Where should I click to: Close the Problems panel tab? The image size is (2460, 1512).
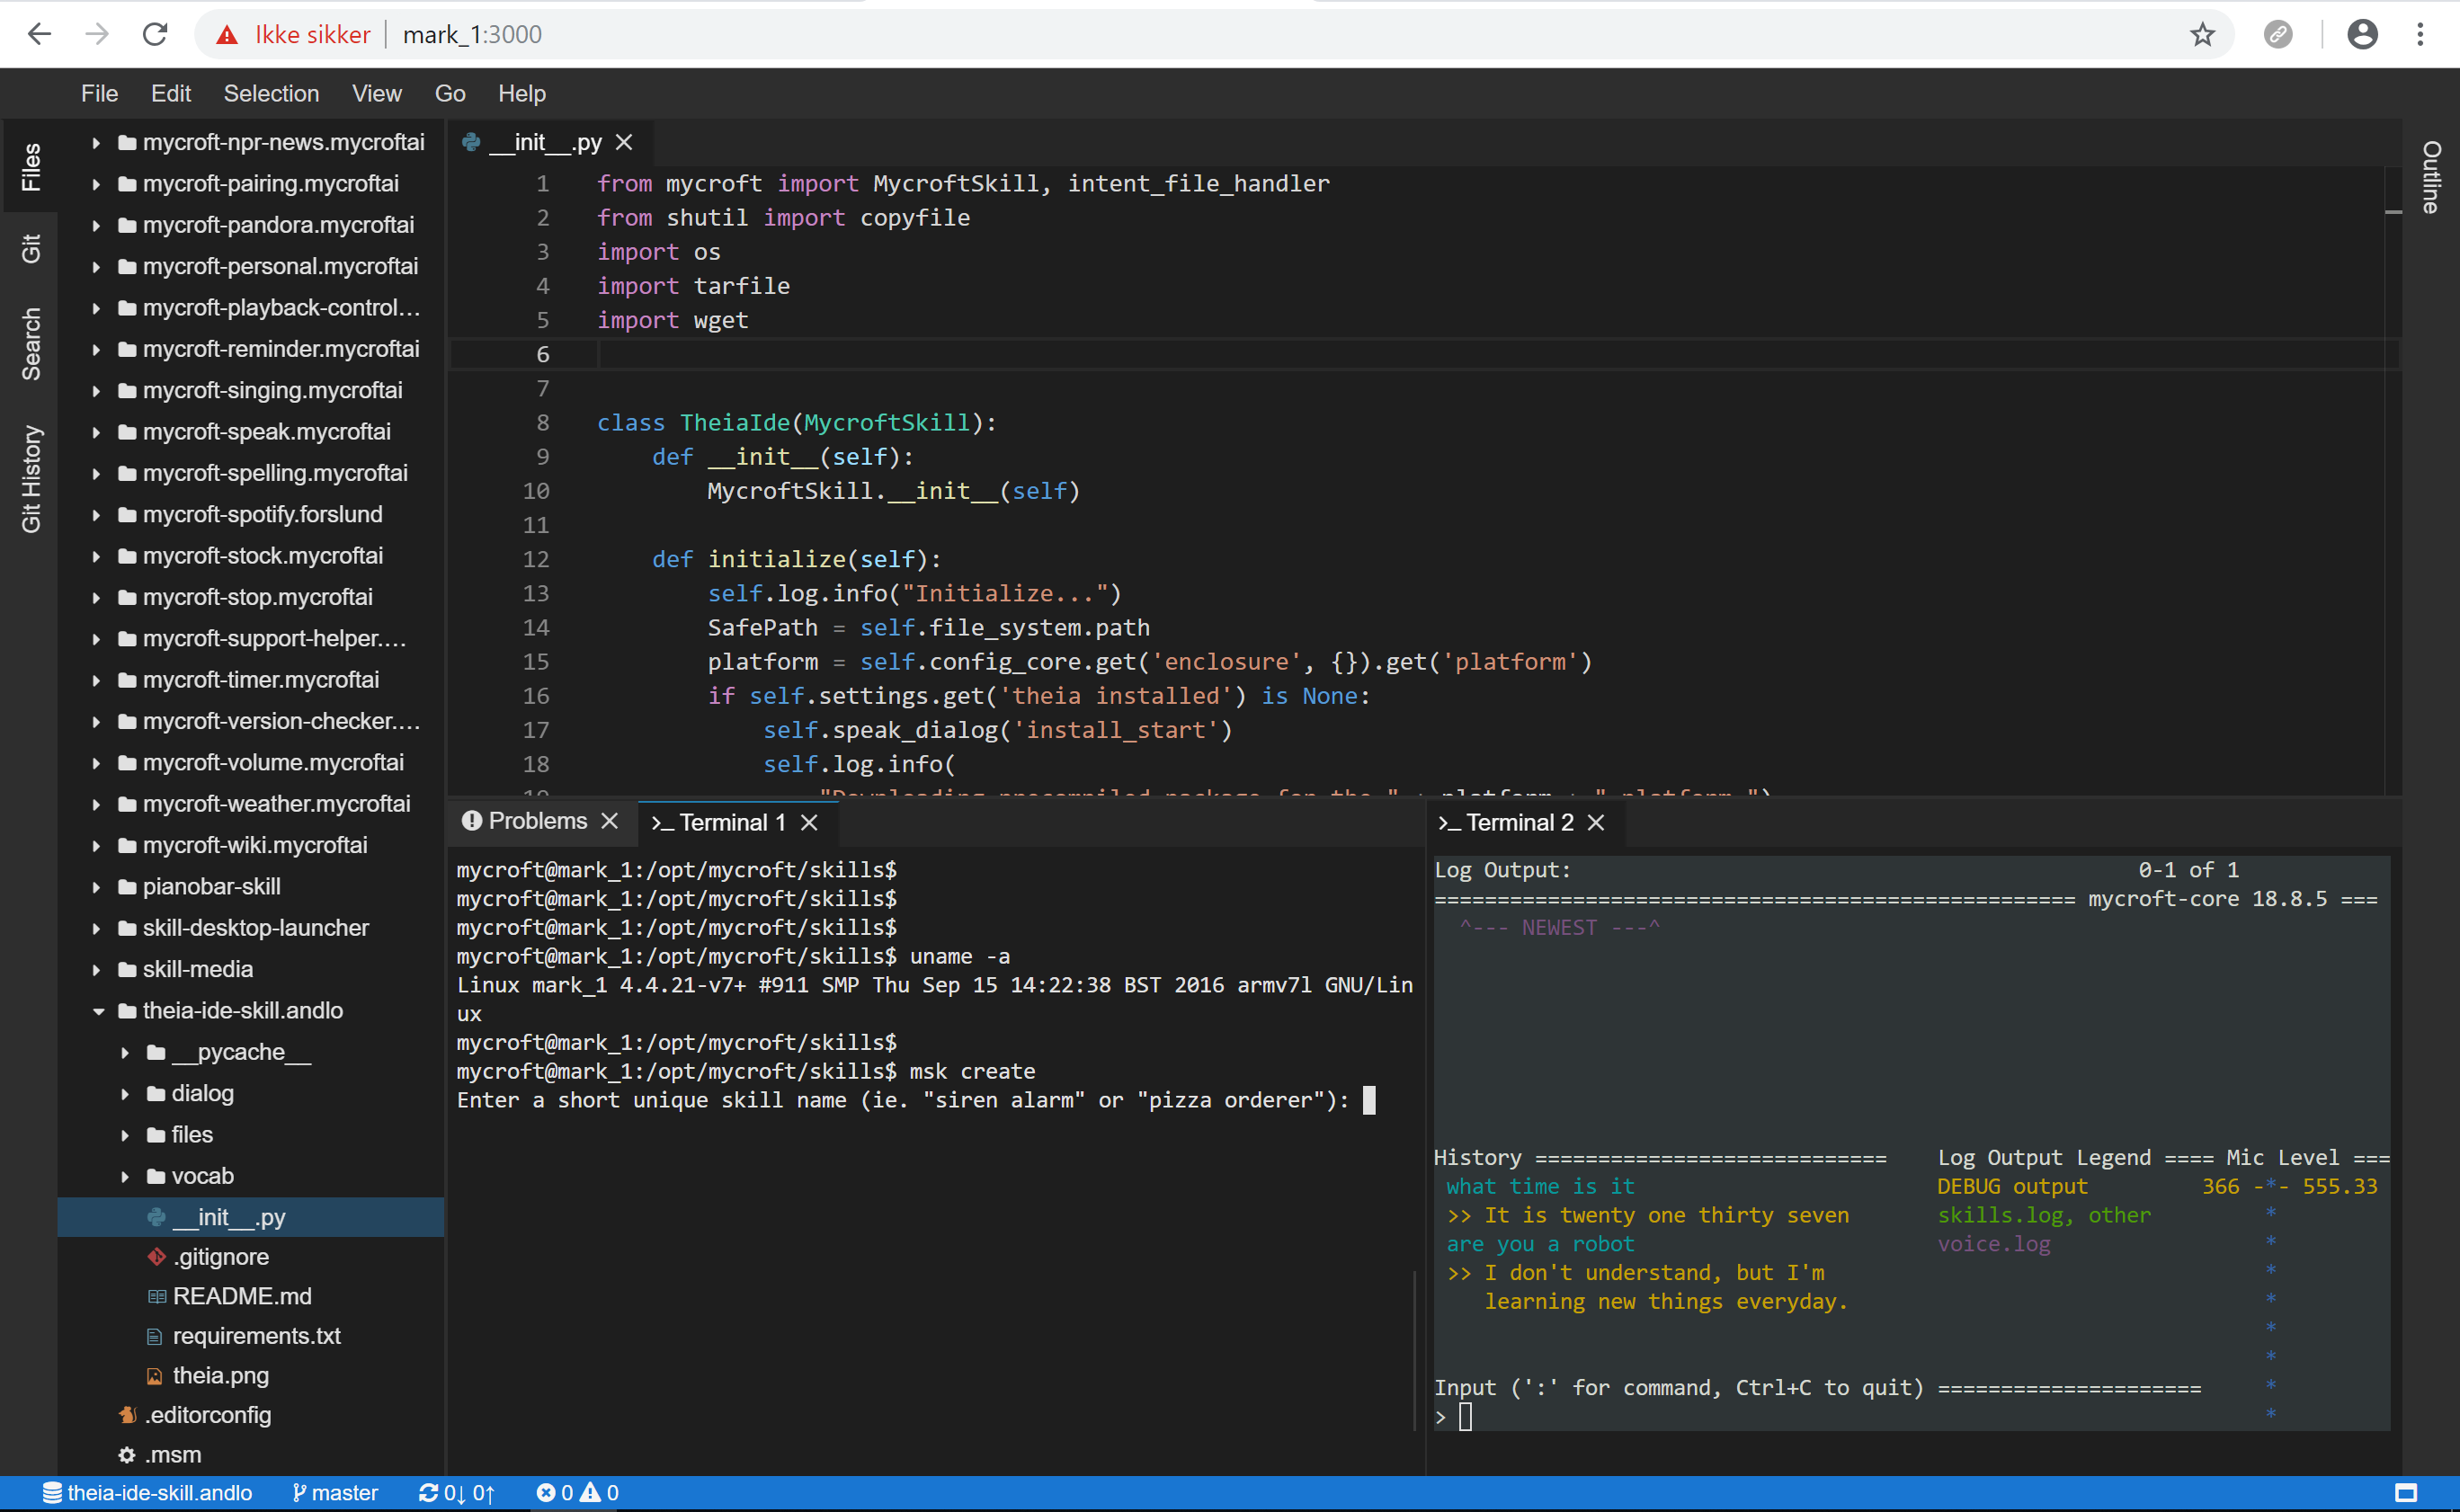pyautogui.click(x=610, y=821)
